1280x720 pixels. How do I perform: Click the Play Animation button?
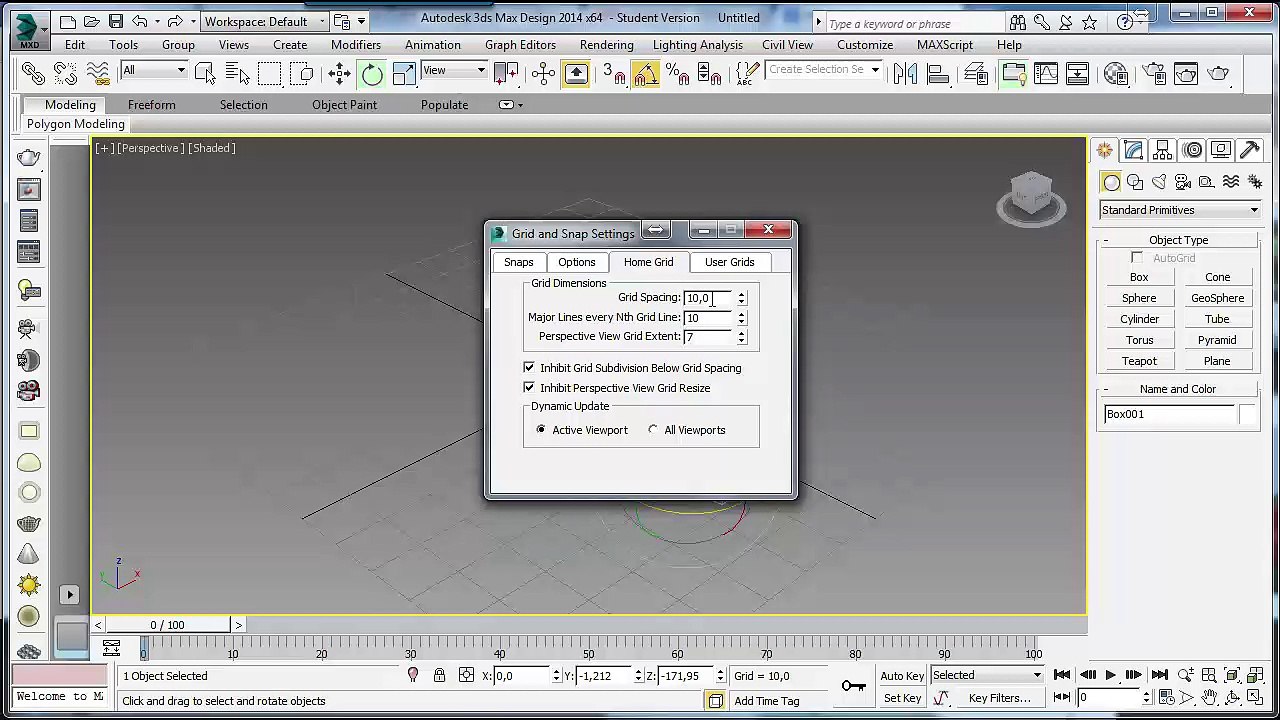click(1110, 676)
